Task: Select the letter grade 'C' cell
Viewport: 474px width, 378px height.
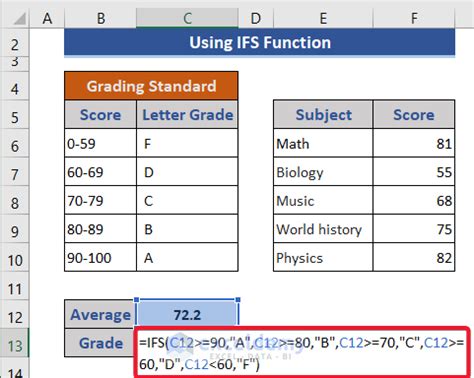Action: (187, 201)
